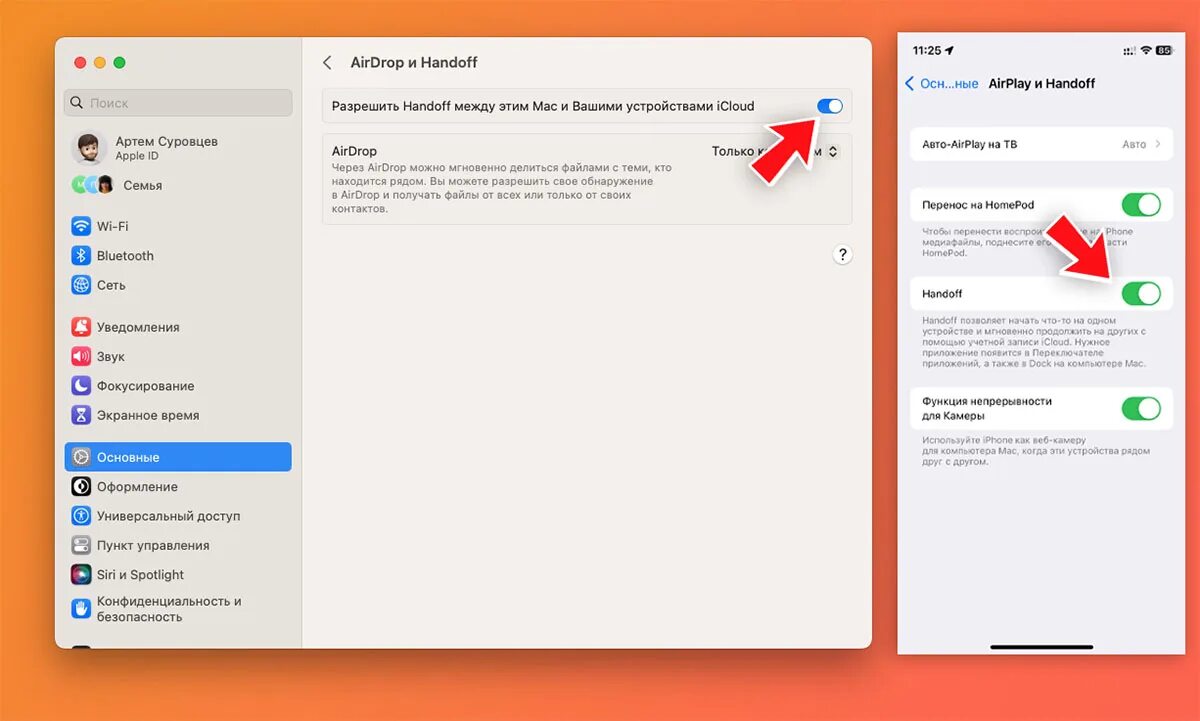Go back from AirDrop и Handoff pane
The image size is (1200, 721).
(327, 62)
